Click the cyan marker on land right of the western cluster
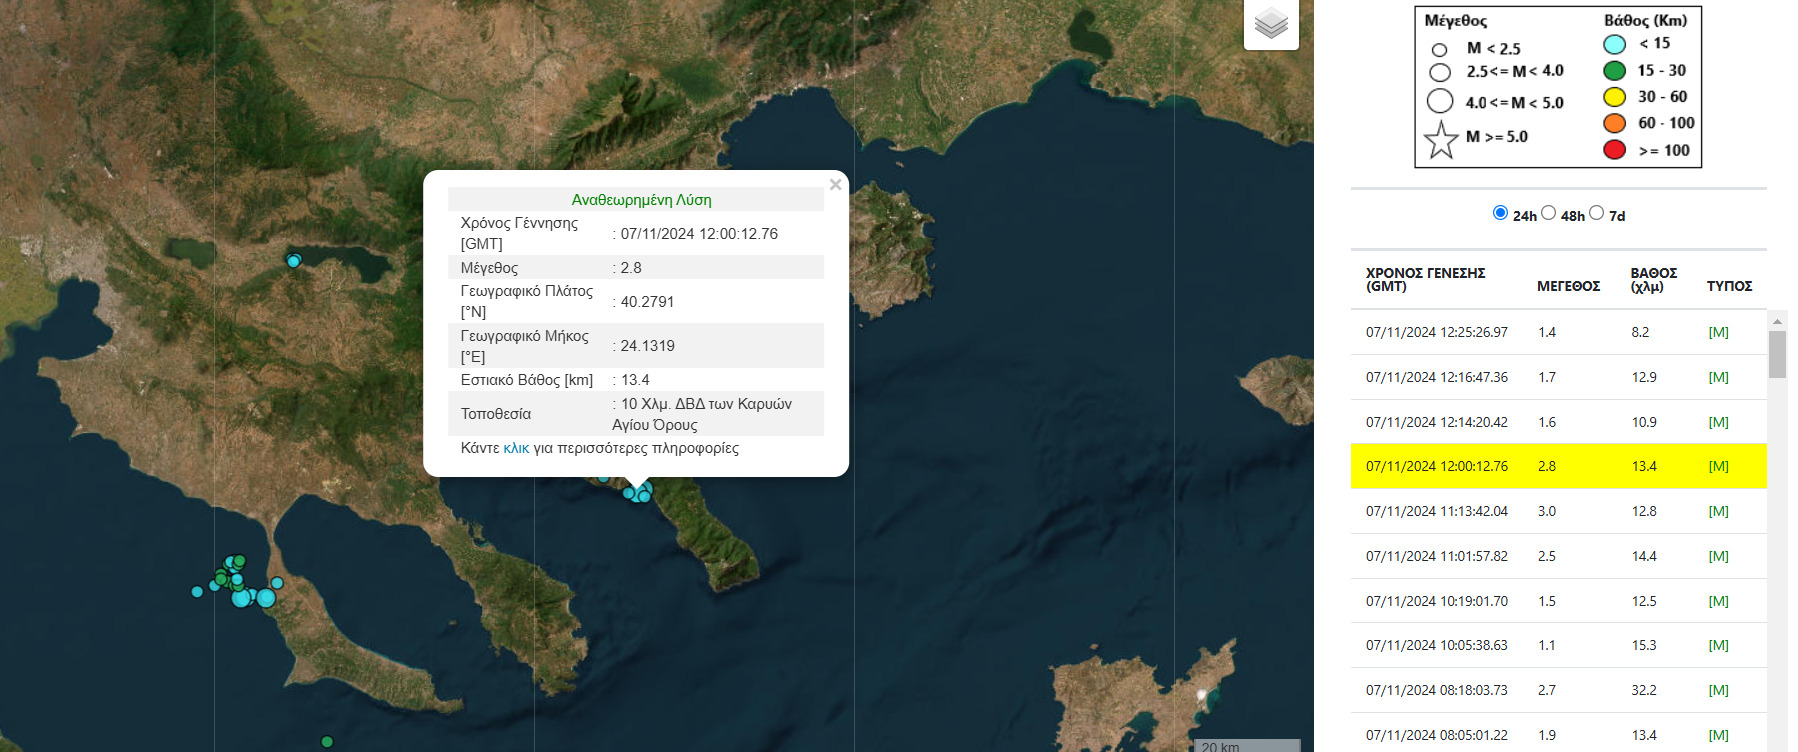Image resolution: width=1798 pixels, height=752 pixels. [277, 583]
